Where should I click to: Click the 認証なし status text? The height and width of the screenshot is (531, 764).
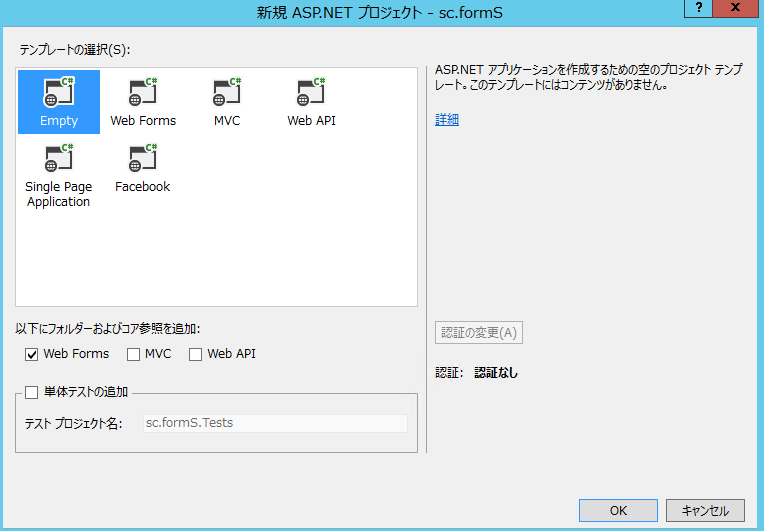tap(496, 373)
